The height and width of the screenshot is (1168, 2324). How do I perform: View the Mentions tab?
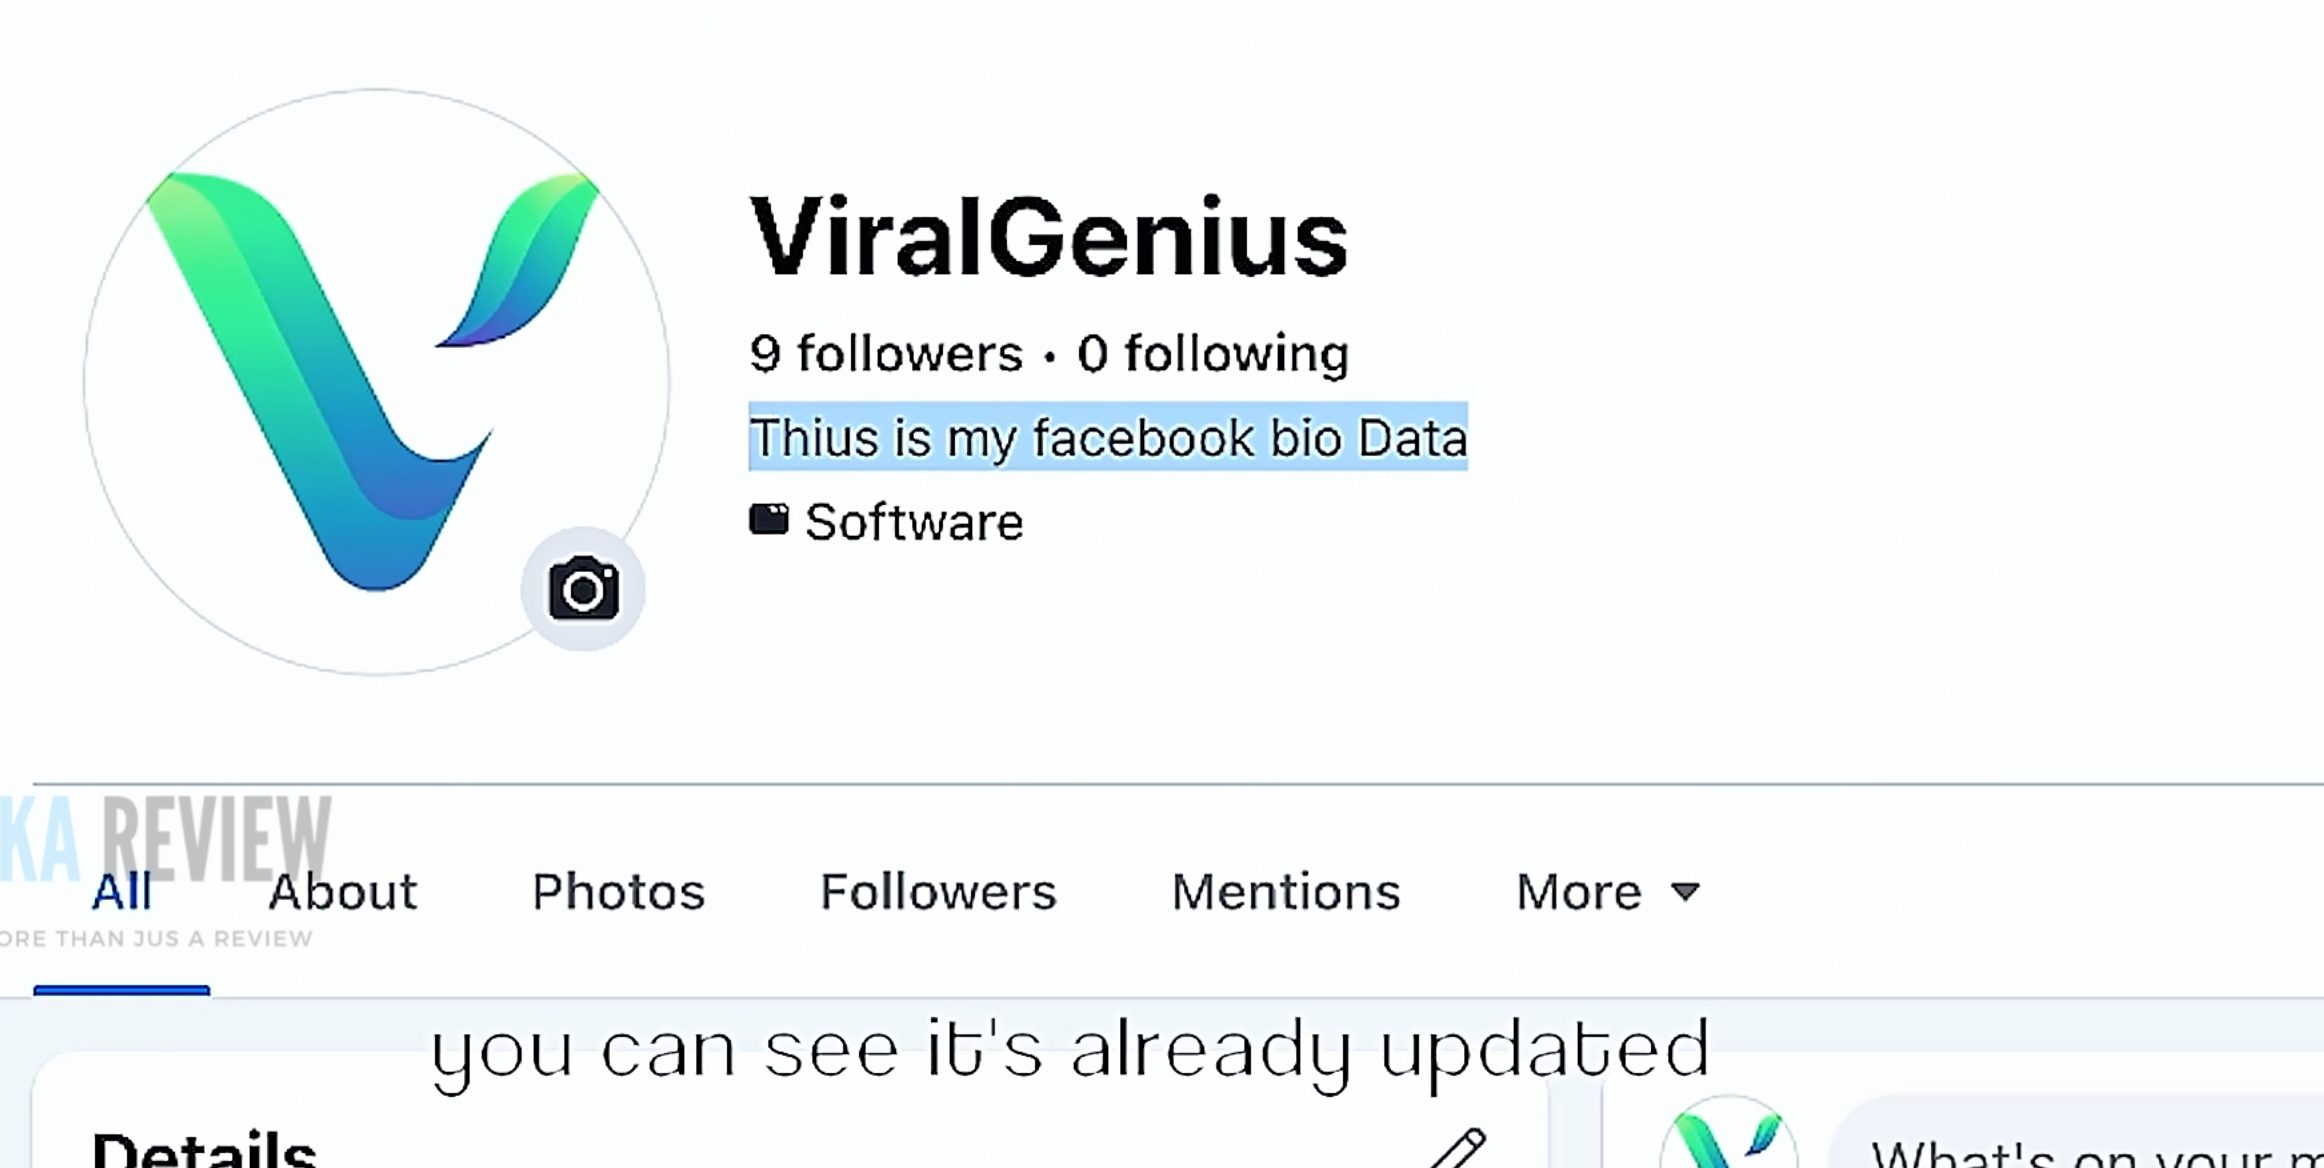(1285, 892)
